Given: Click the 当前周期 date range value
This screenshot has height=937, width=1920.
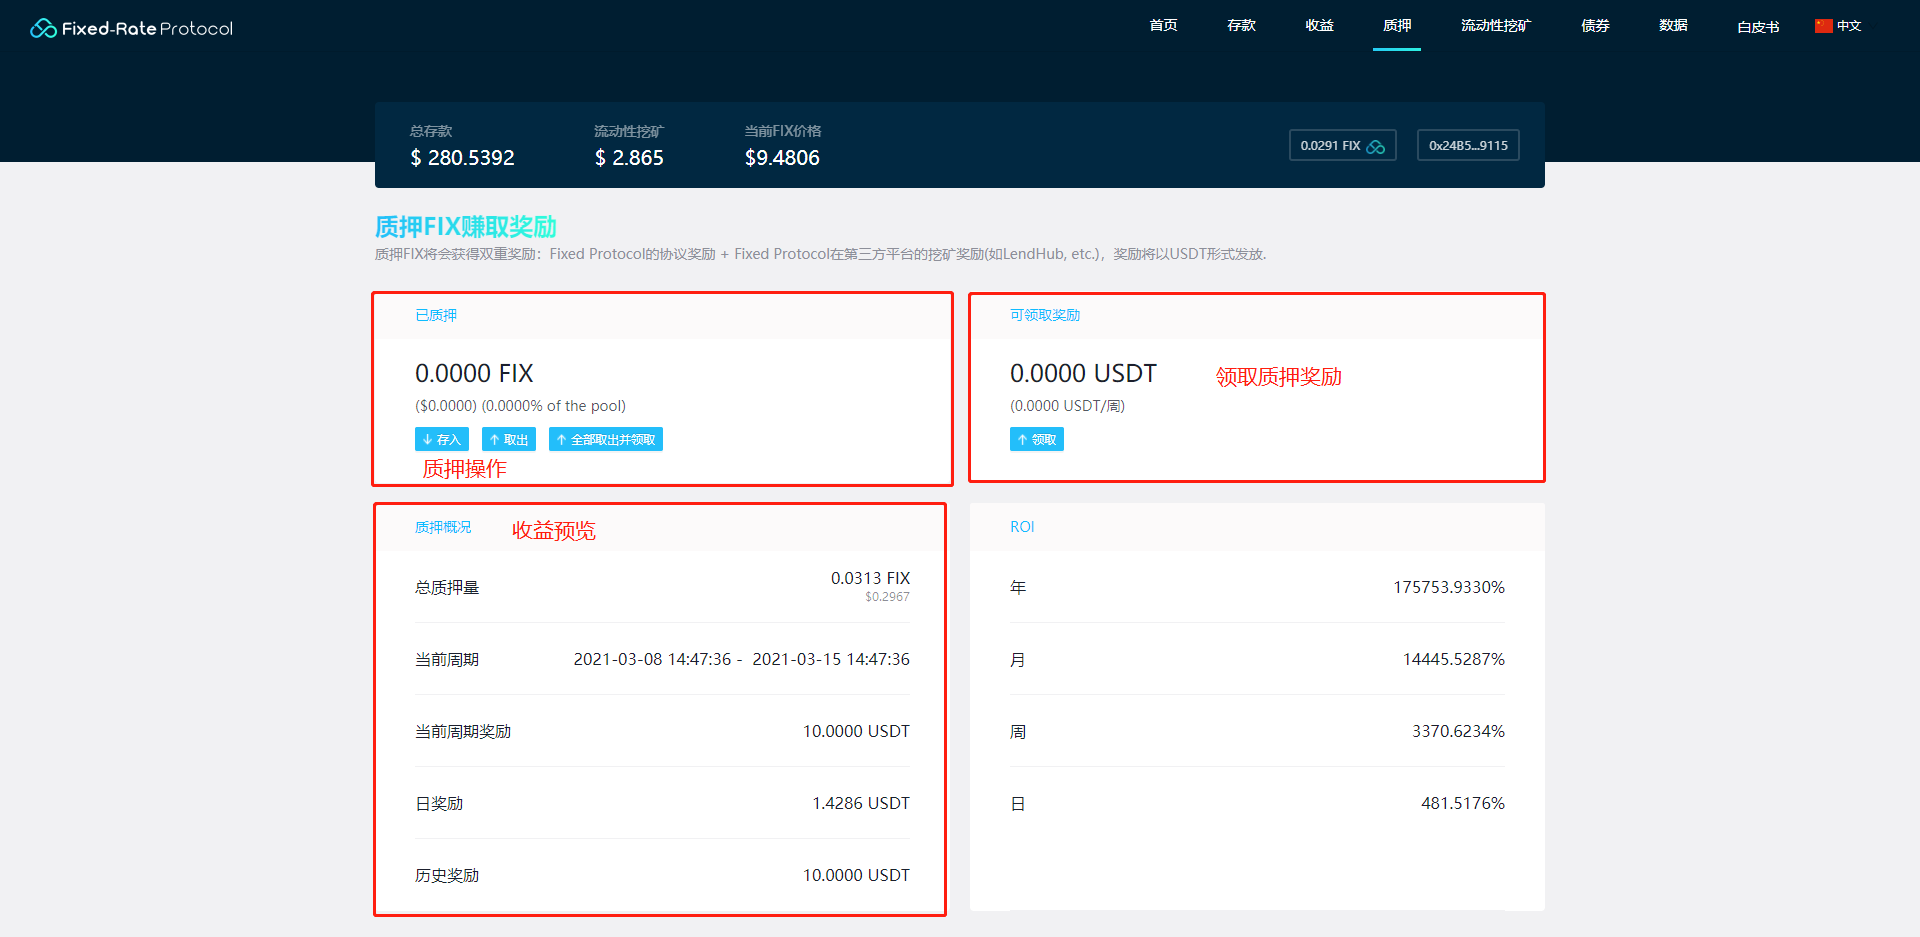Looking at the screenshot, I should click(741, 659).
